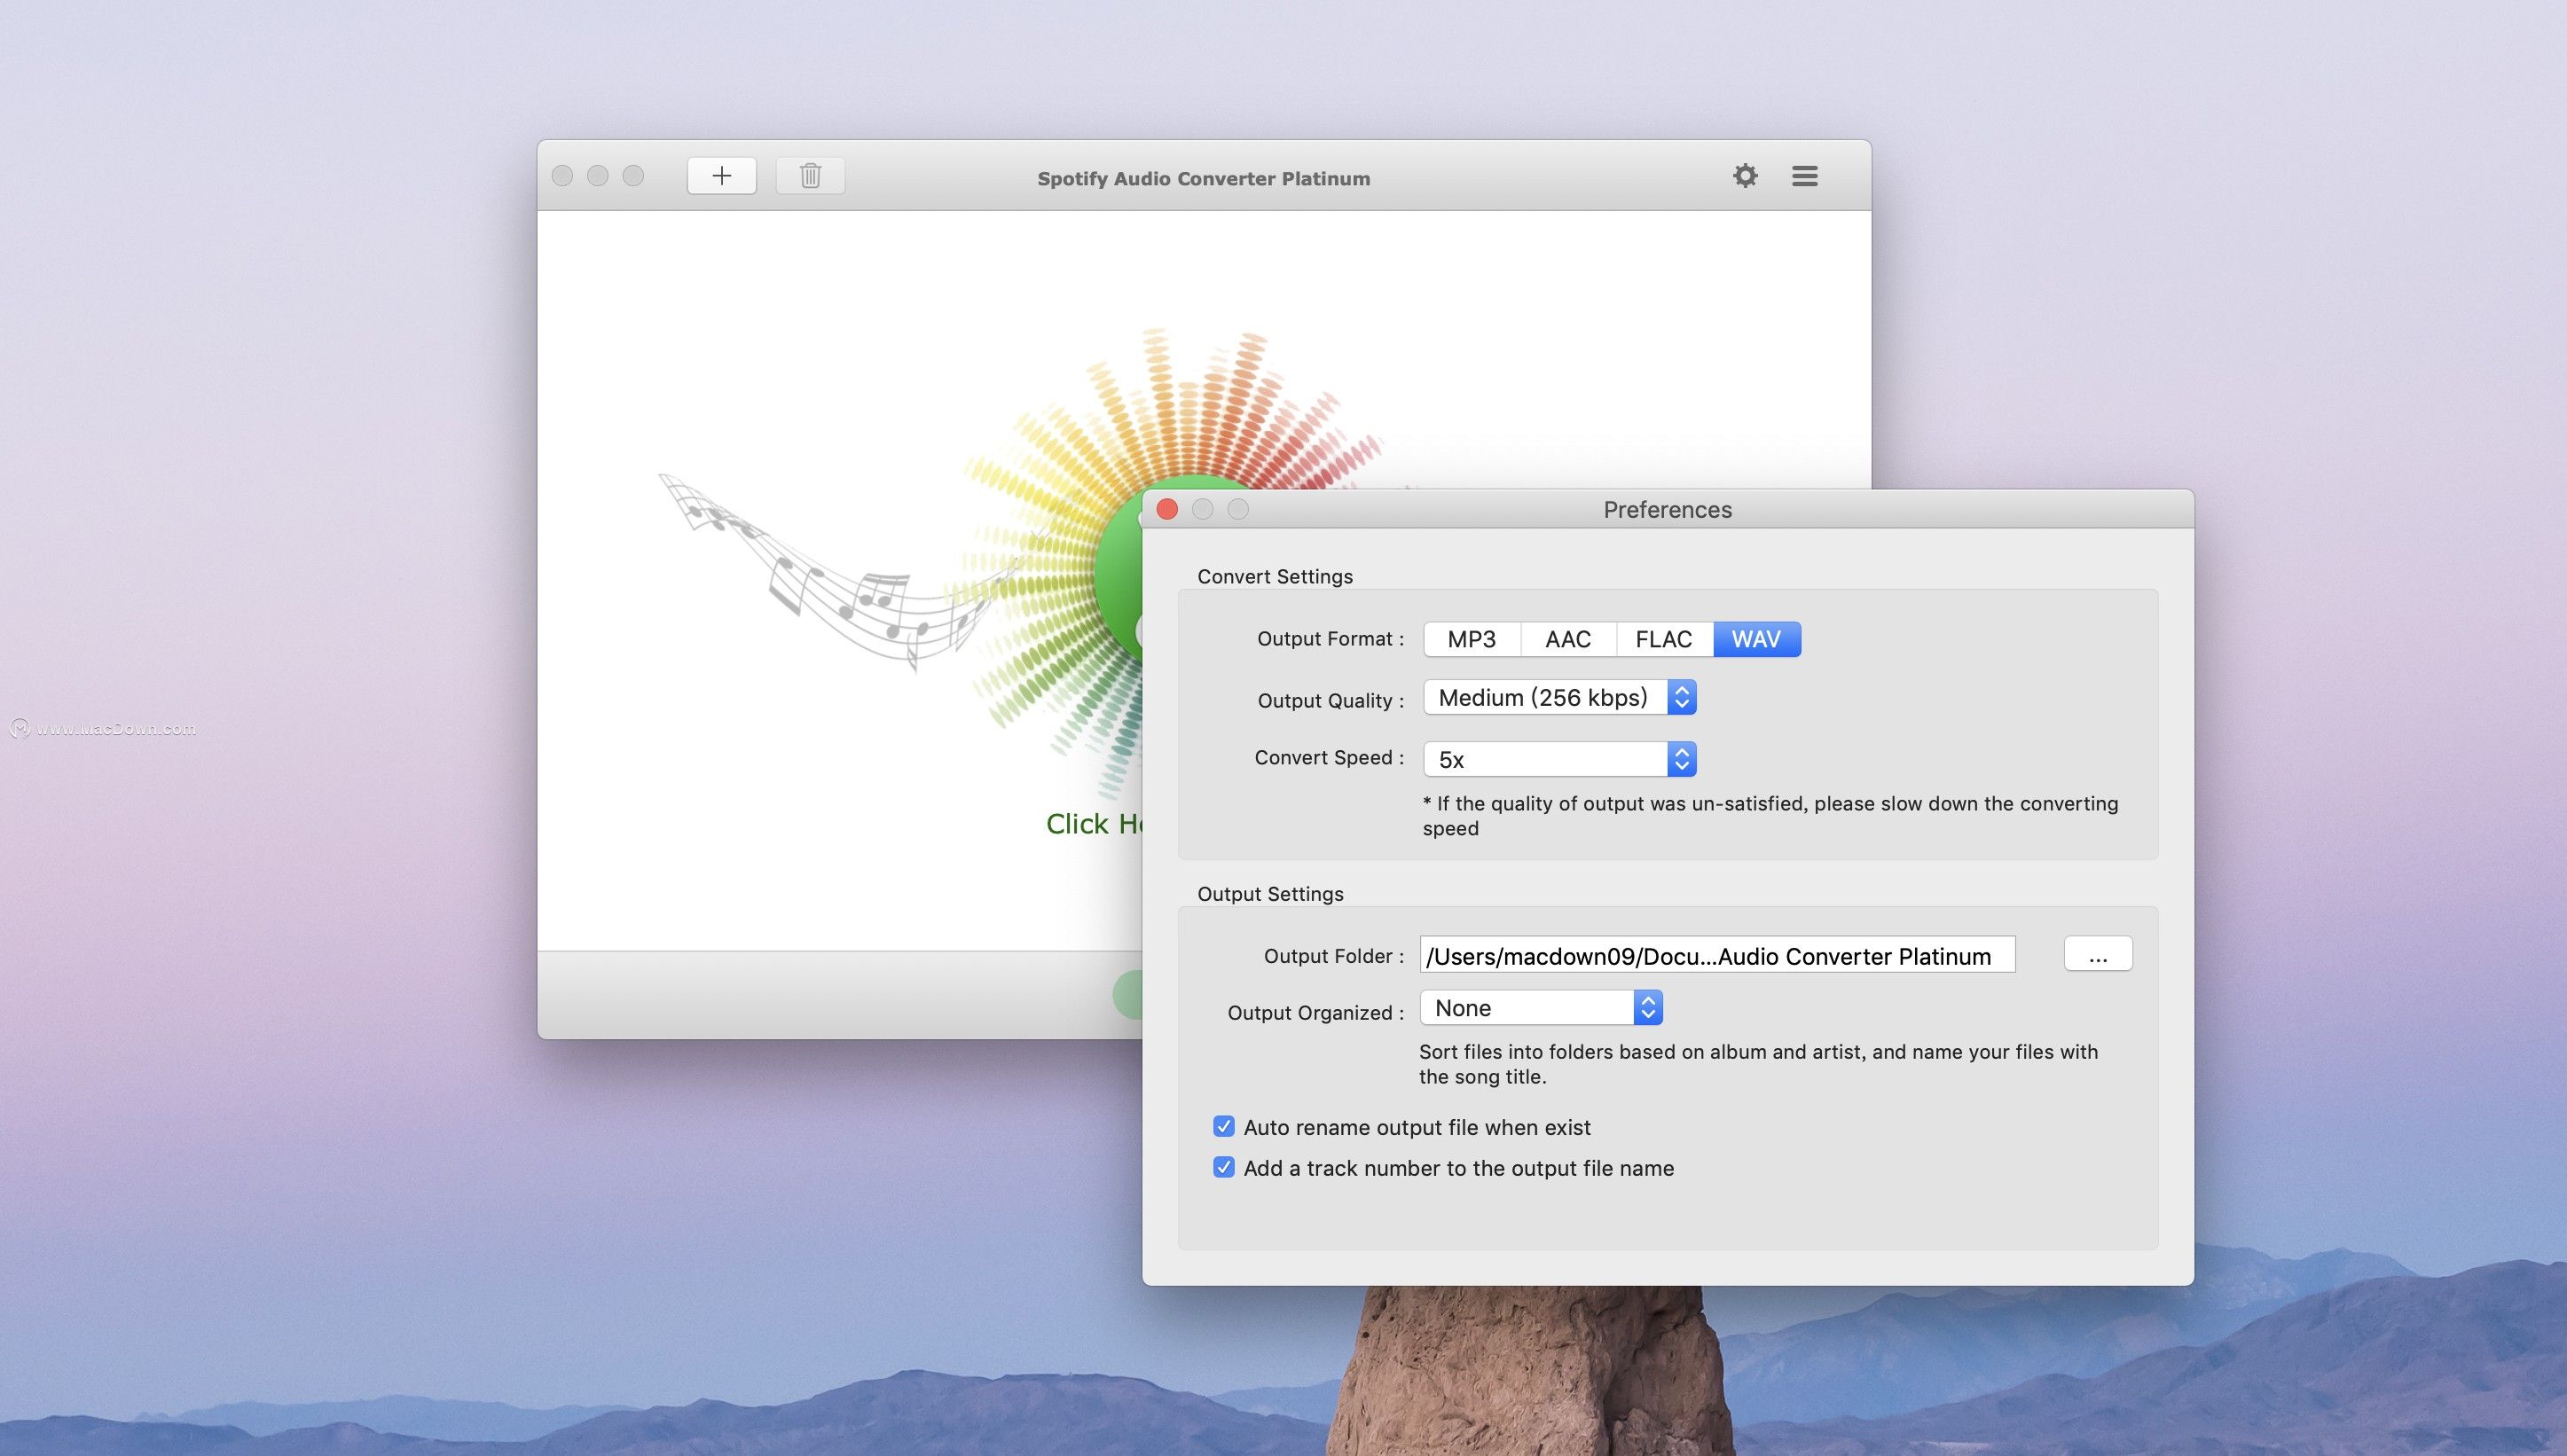The width and height of the screenshot is (2567, 1456).
Task: Click the zoom button of Preferences window
Action: tap(1238, 509)
